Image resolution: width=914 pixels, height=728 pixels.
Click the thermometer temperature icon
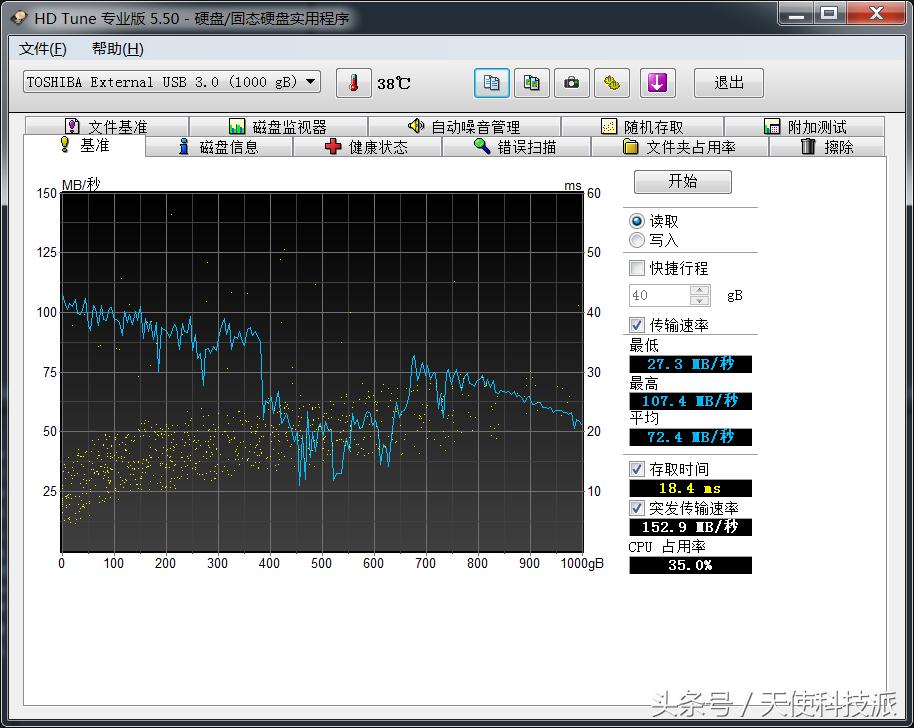(353, 83)
